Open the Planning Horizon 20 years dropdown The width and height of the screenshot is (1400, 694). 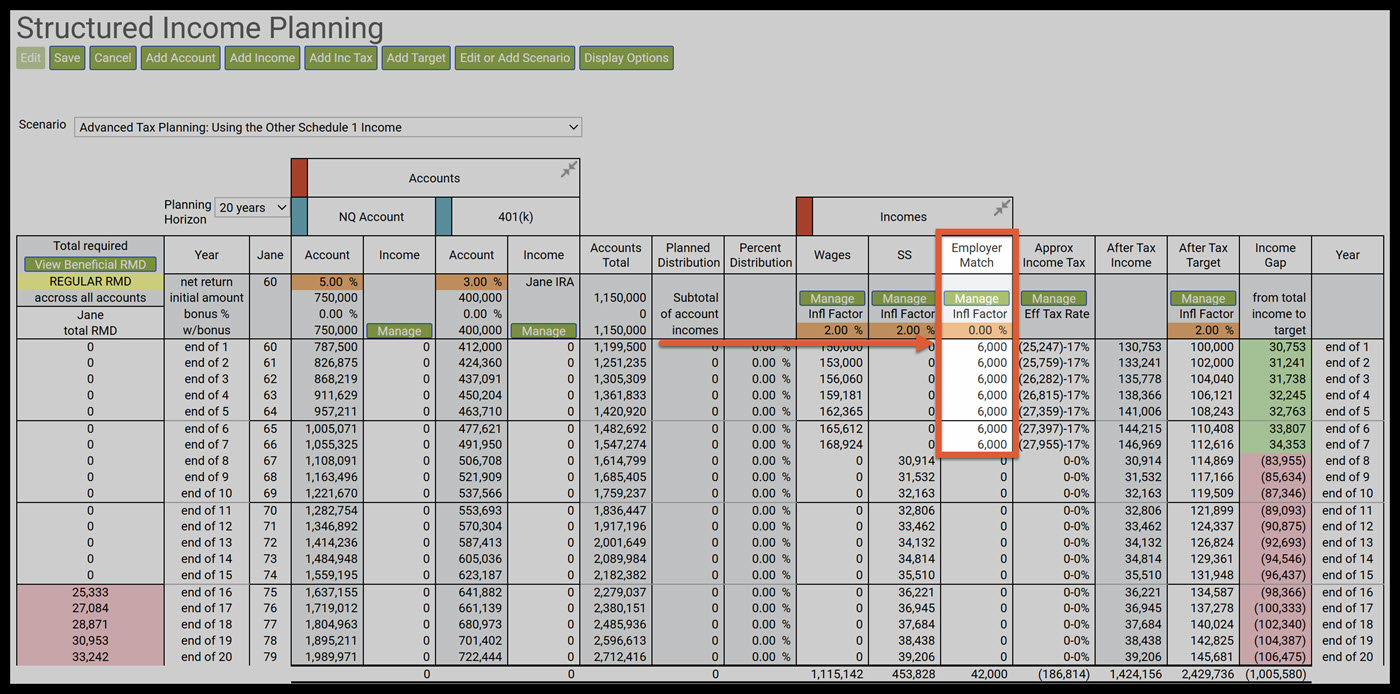pyautogui.click(x=252, y=208)
